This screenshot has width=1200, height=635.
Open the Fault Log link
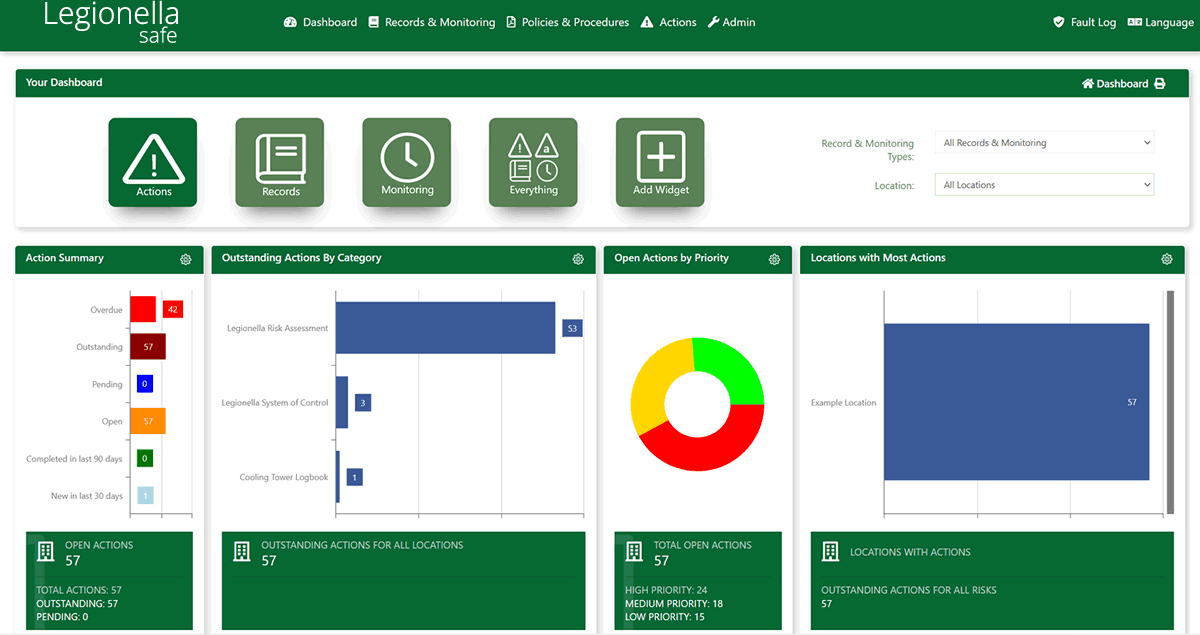[x=1084, y=22]
